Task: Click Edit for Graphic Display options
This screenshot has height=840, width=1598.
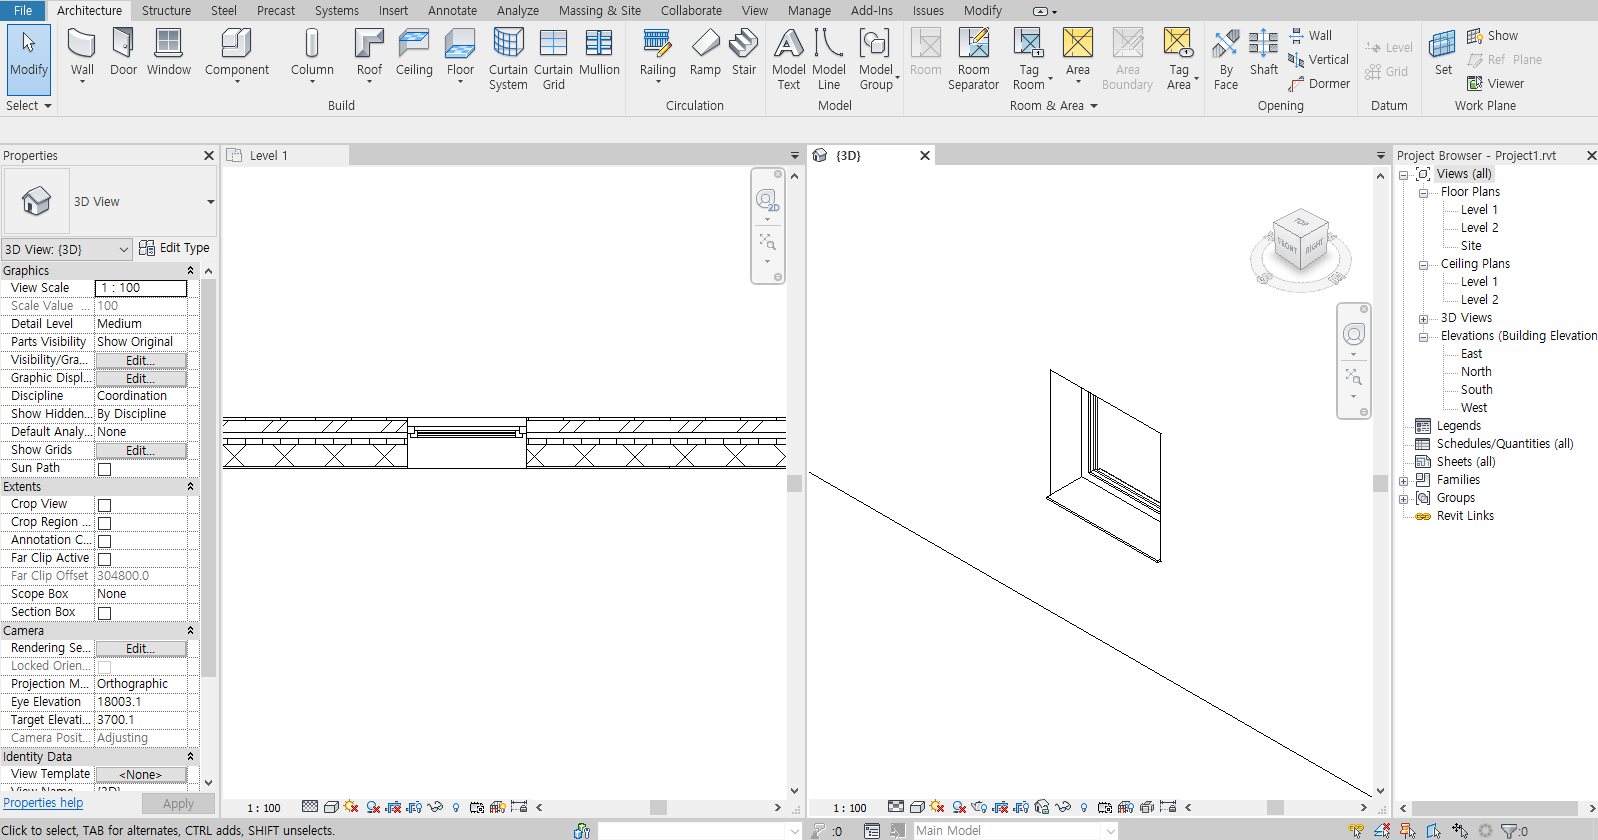Action: click(141, 378)
